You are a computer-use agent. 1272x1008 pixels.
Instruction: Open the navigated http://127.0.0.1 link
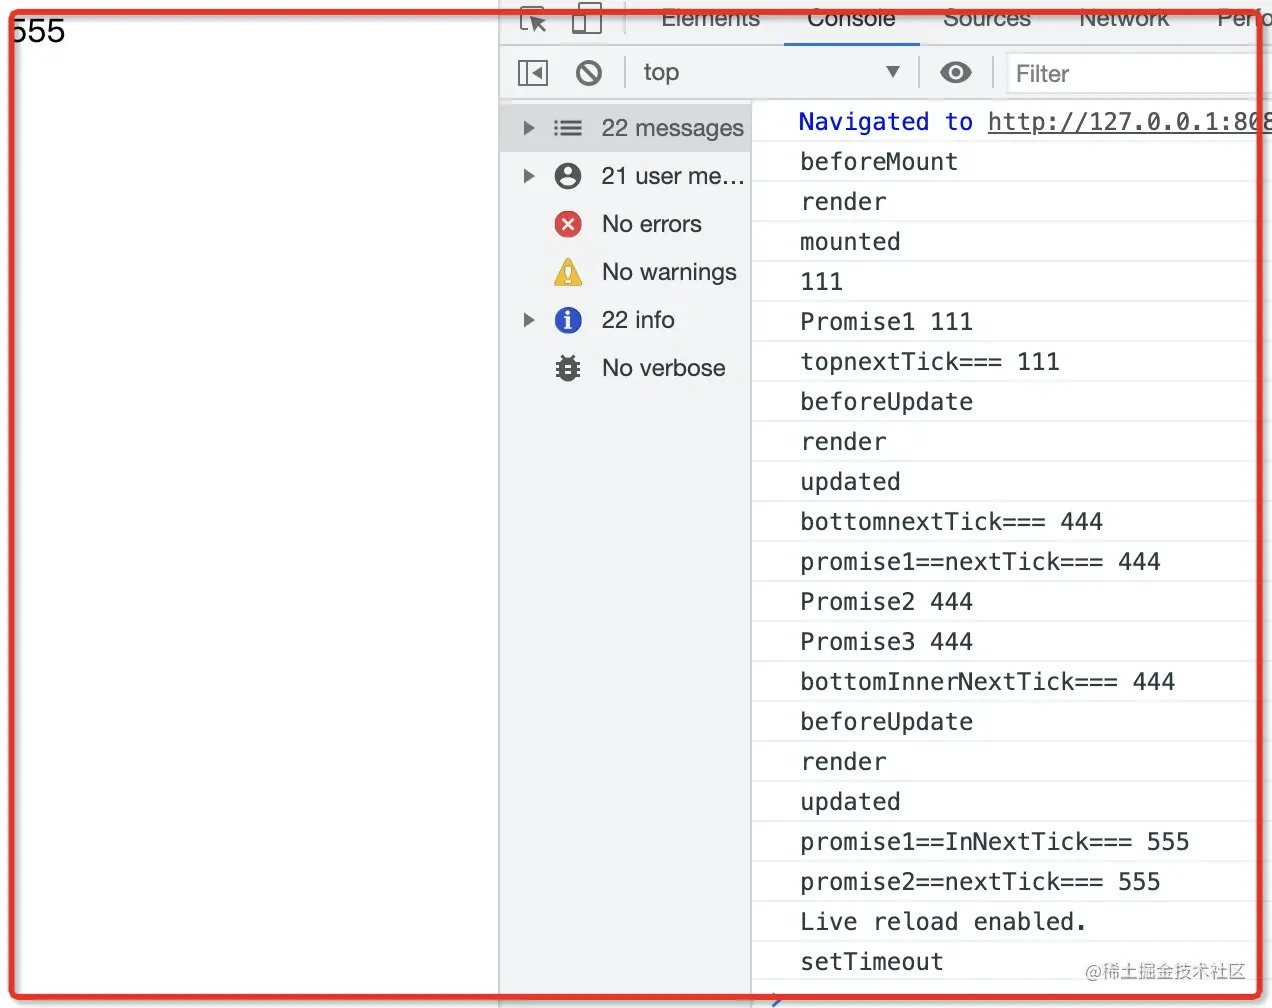[1129, 122]
